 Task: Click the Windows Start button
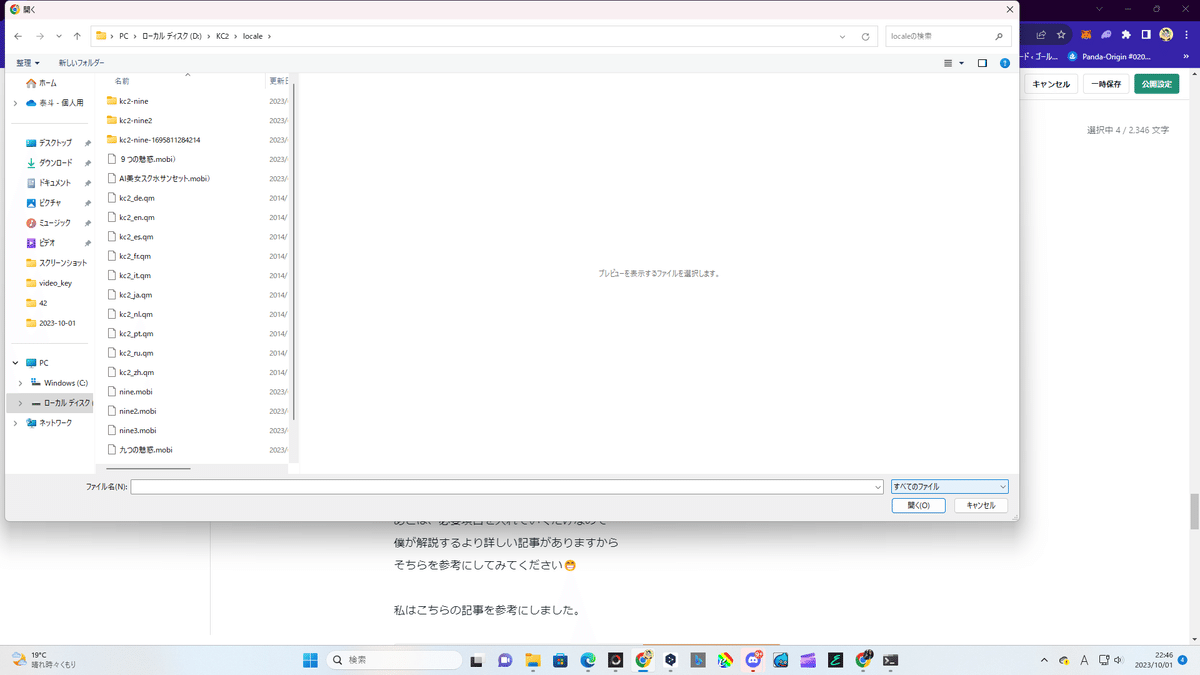pos(310,660)
